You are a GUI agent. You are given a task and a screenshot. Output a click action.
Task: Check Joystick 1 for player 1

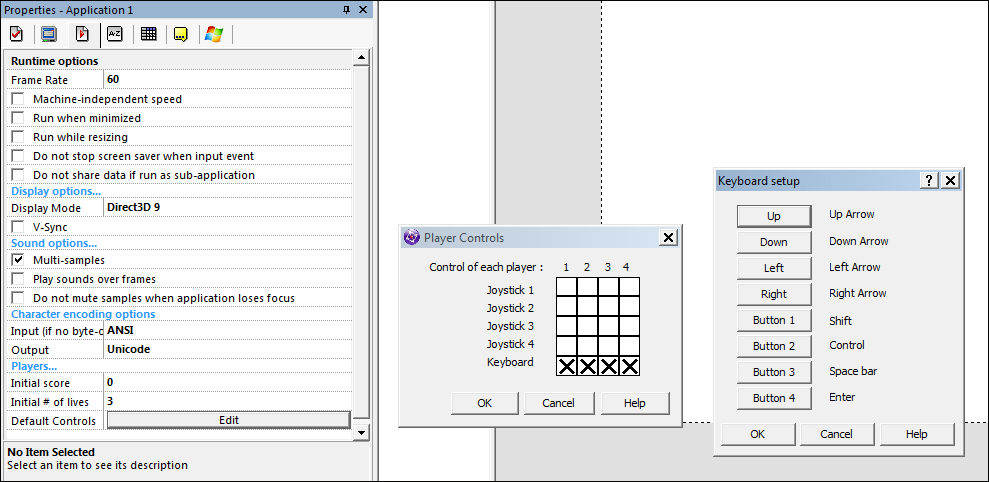[566, 290]
